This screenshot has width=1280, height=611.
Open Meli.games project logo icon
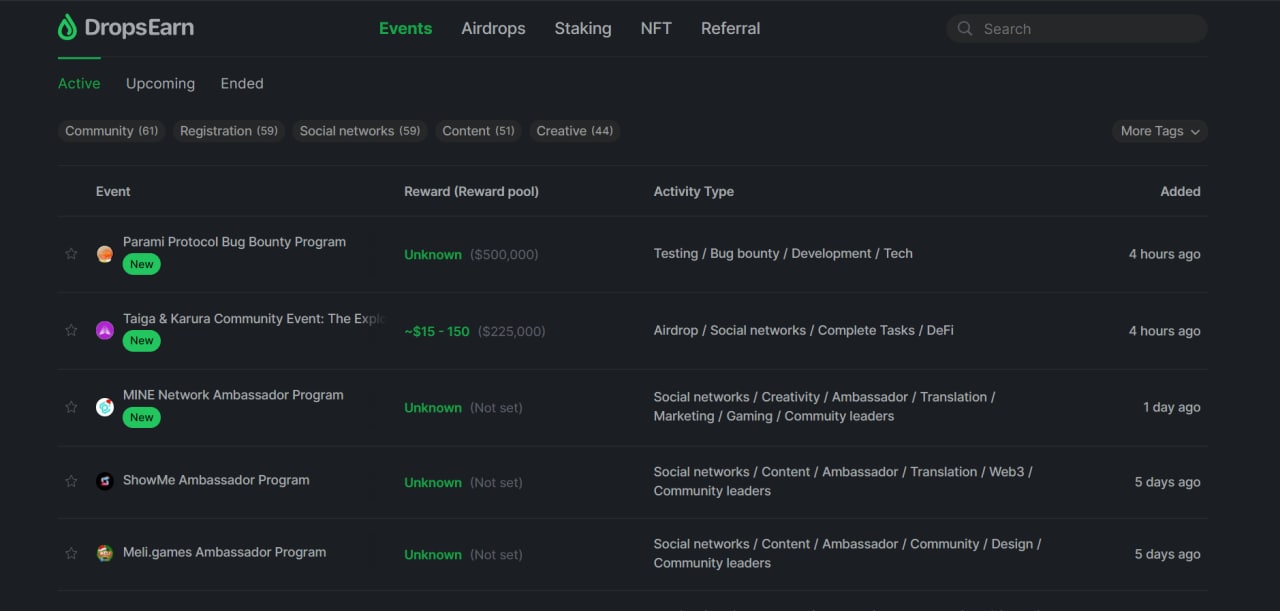[x=105, y=553]
